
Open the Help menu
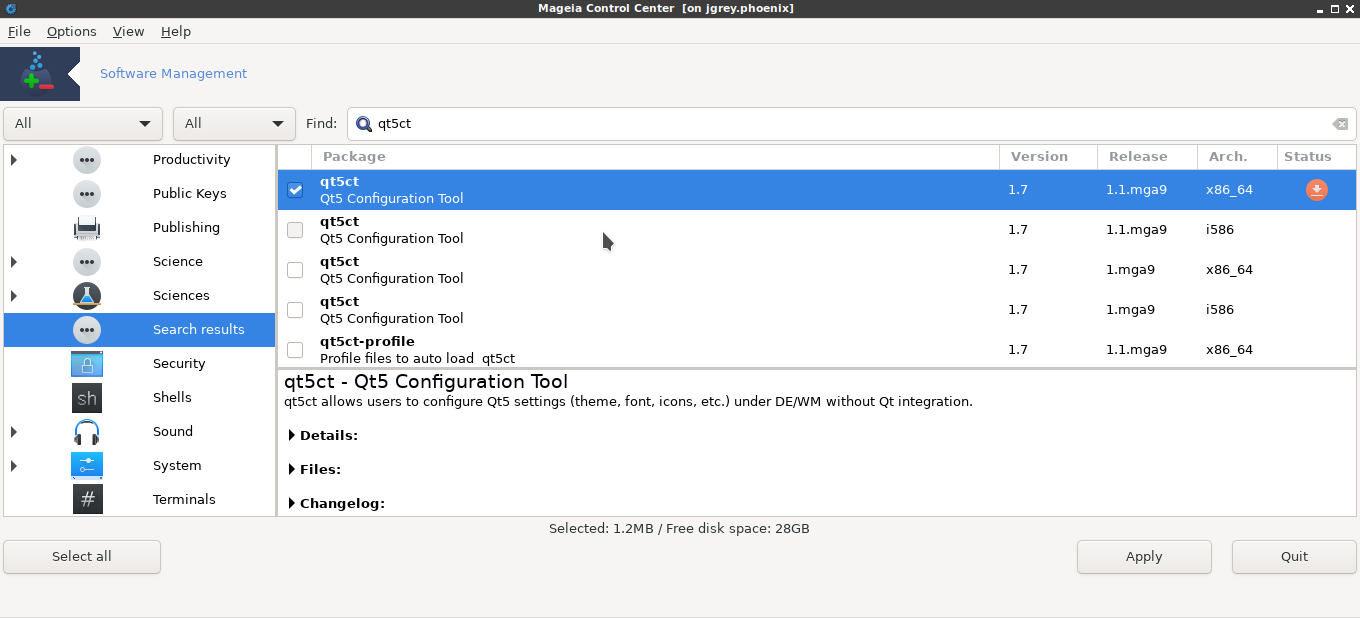pos(176,31)
